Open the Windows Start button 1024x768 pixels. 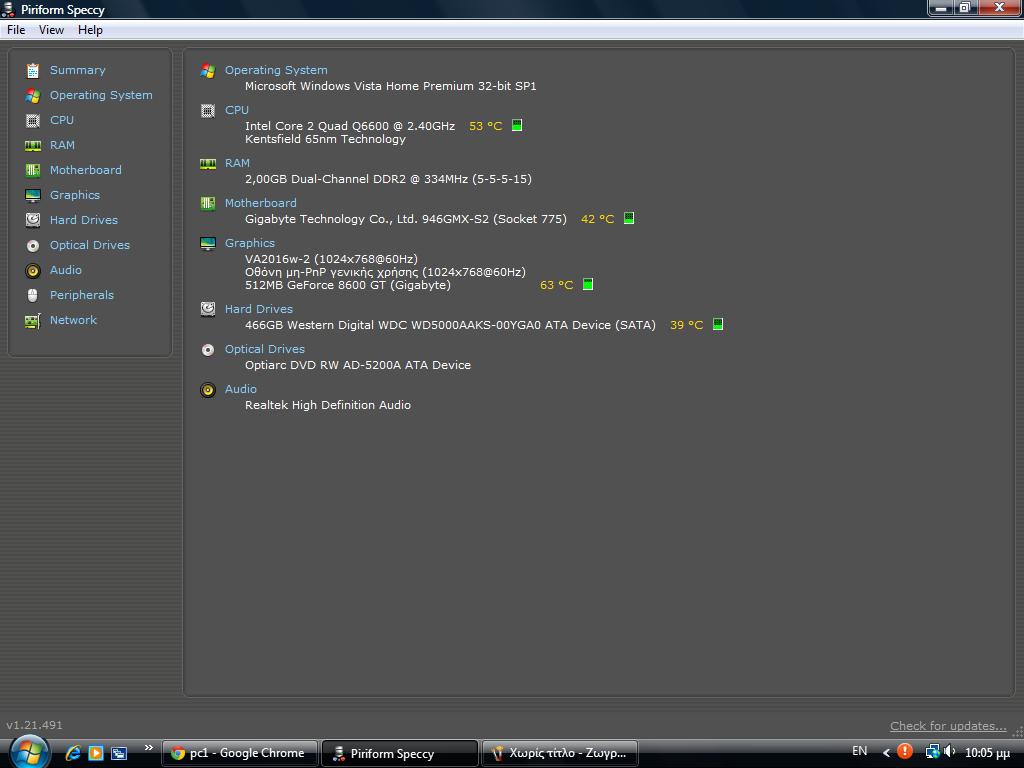tap(28, 752)
